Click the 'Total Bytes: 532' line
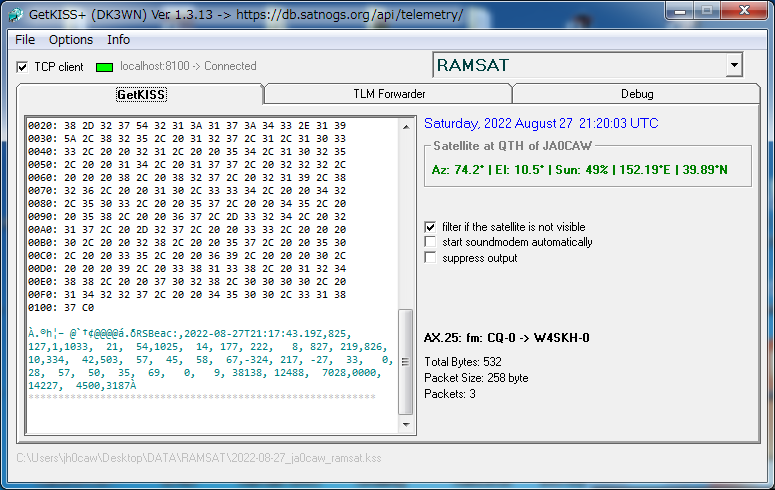775x490 pixels. pyautogui.click(x=463, y=362)
